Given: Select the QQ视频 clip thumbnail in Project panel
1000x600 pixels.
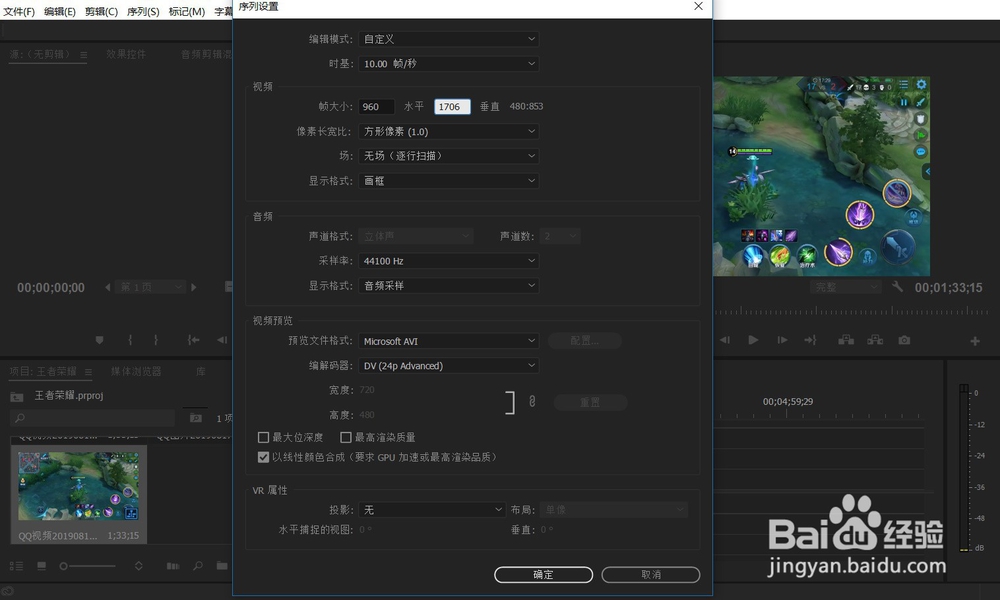Looking at the screenshot, I should [78, 487].
